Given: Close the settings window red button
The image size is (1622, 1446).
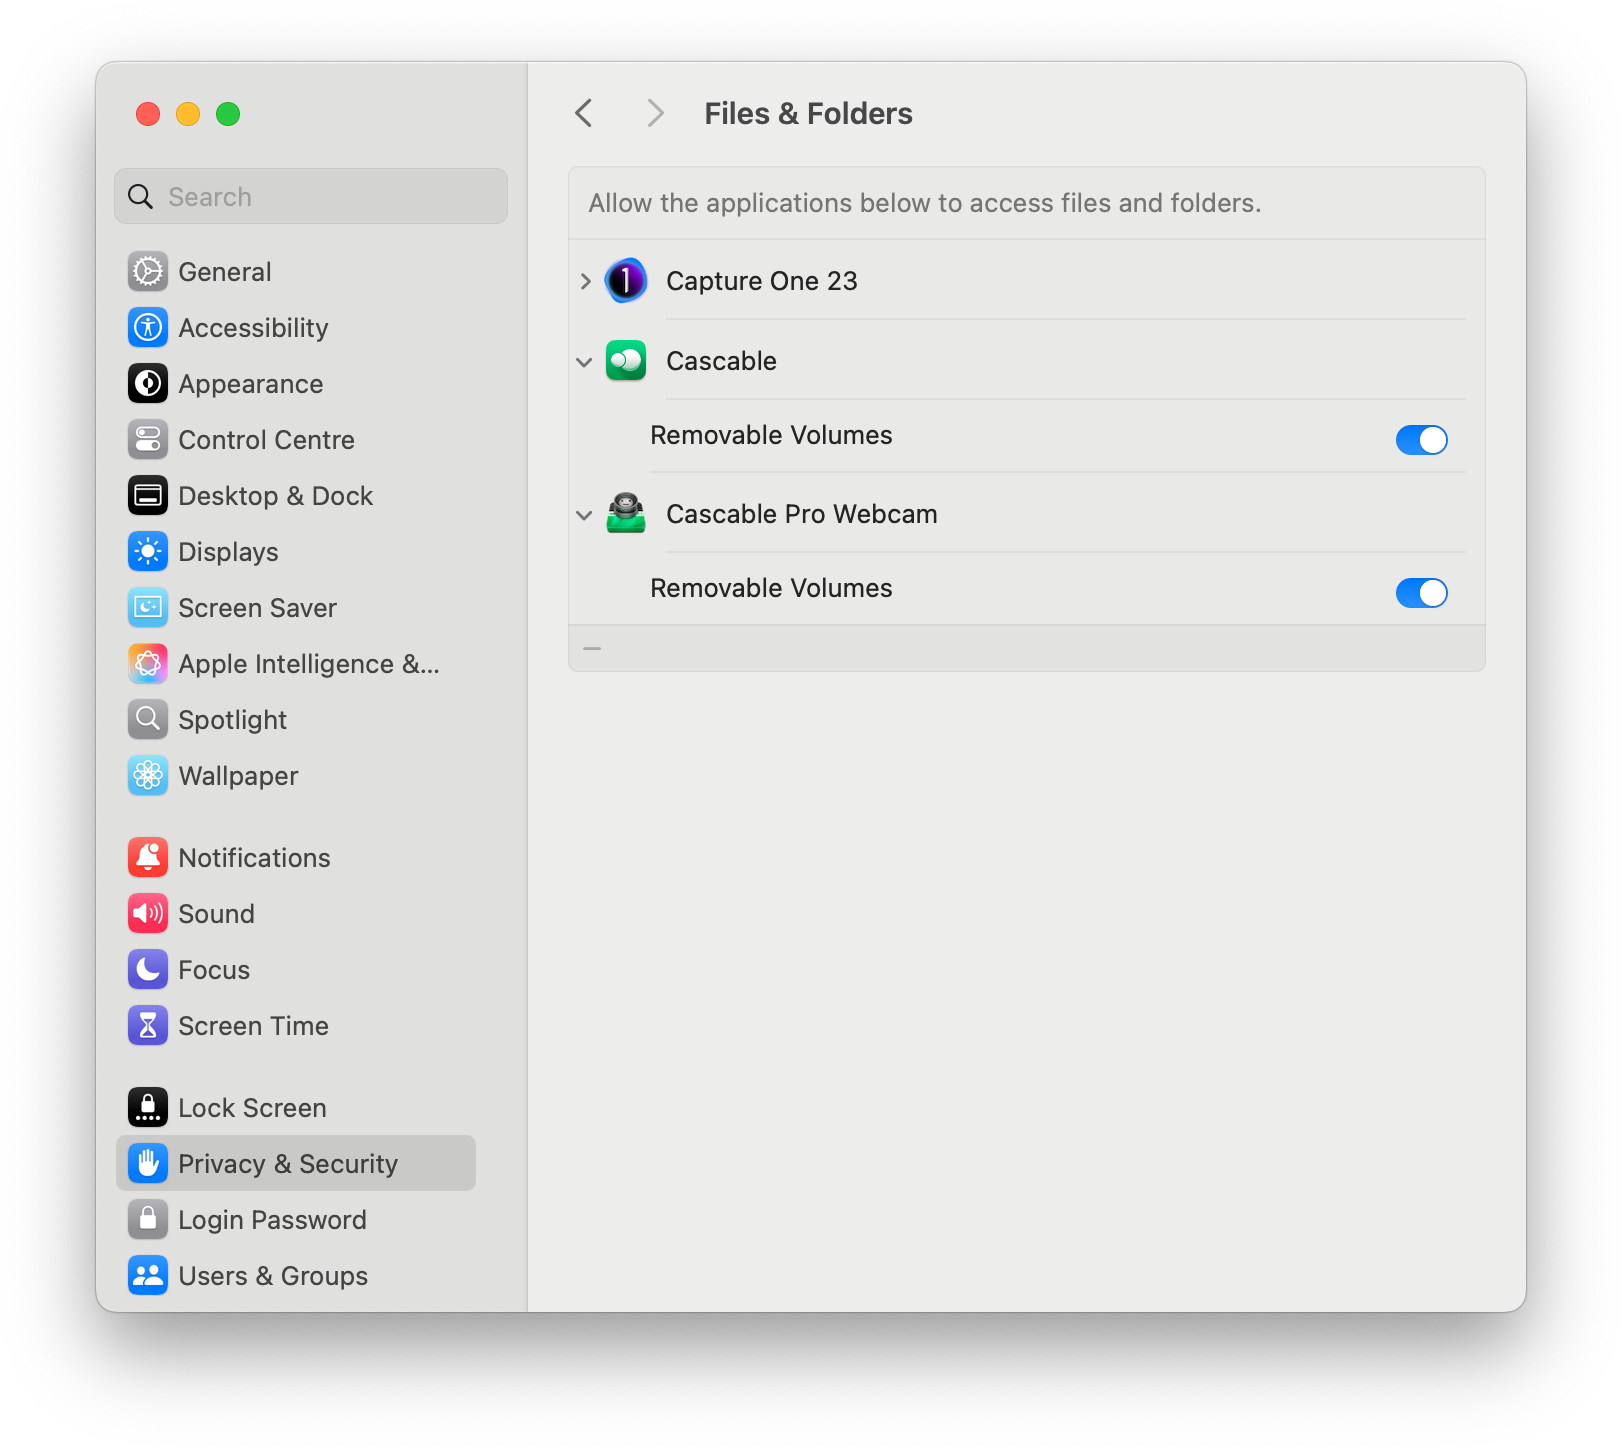Looking at the screenshot, I should (148, 114).
